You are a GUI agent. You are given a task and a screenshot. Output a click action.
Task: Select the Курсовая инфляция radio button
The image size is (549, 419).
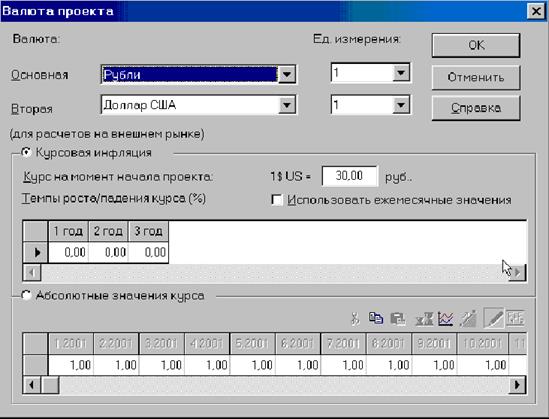point(26,153)
